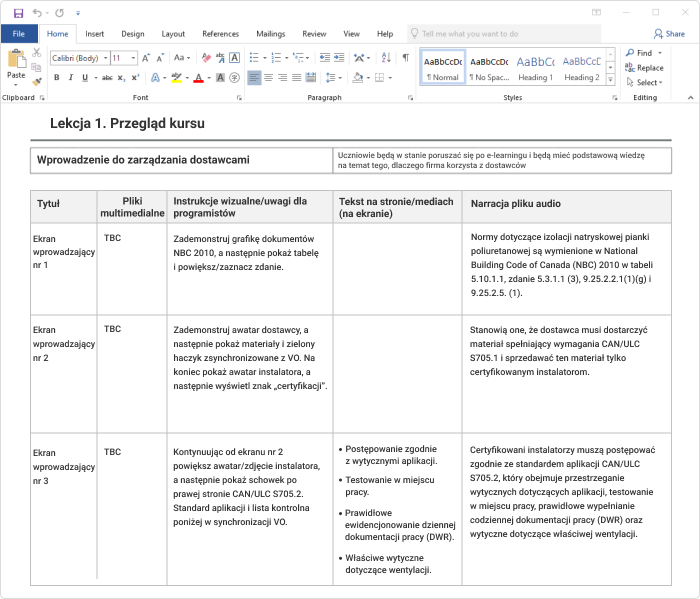Toggle underline formatting
Image resolution: width=700 pixels, height=599 pixels.
pos(85,78)
